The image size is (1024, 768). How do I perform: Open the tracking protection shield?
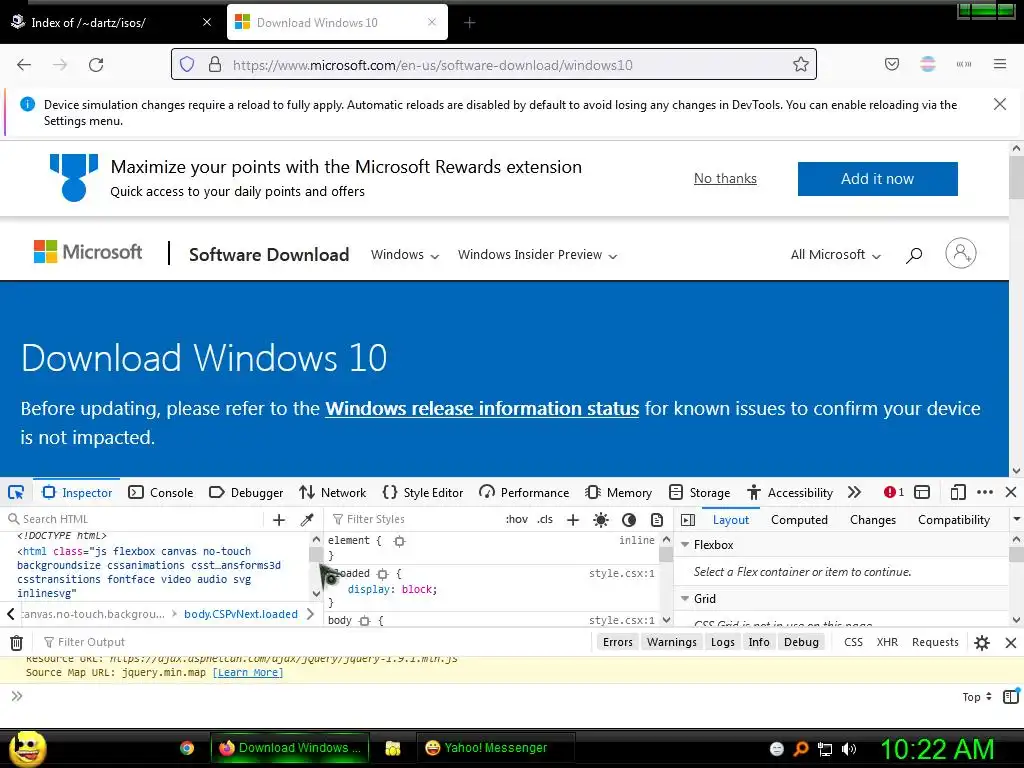click(x=187, y=64)
